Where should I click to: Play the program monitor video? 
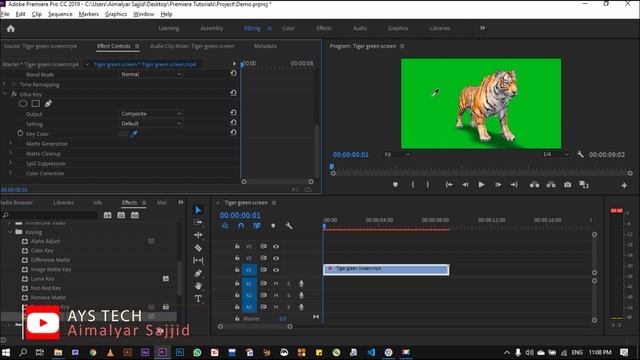[x=482, y=185]
